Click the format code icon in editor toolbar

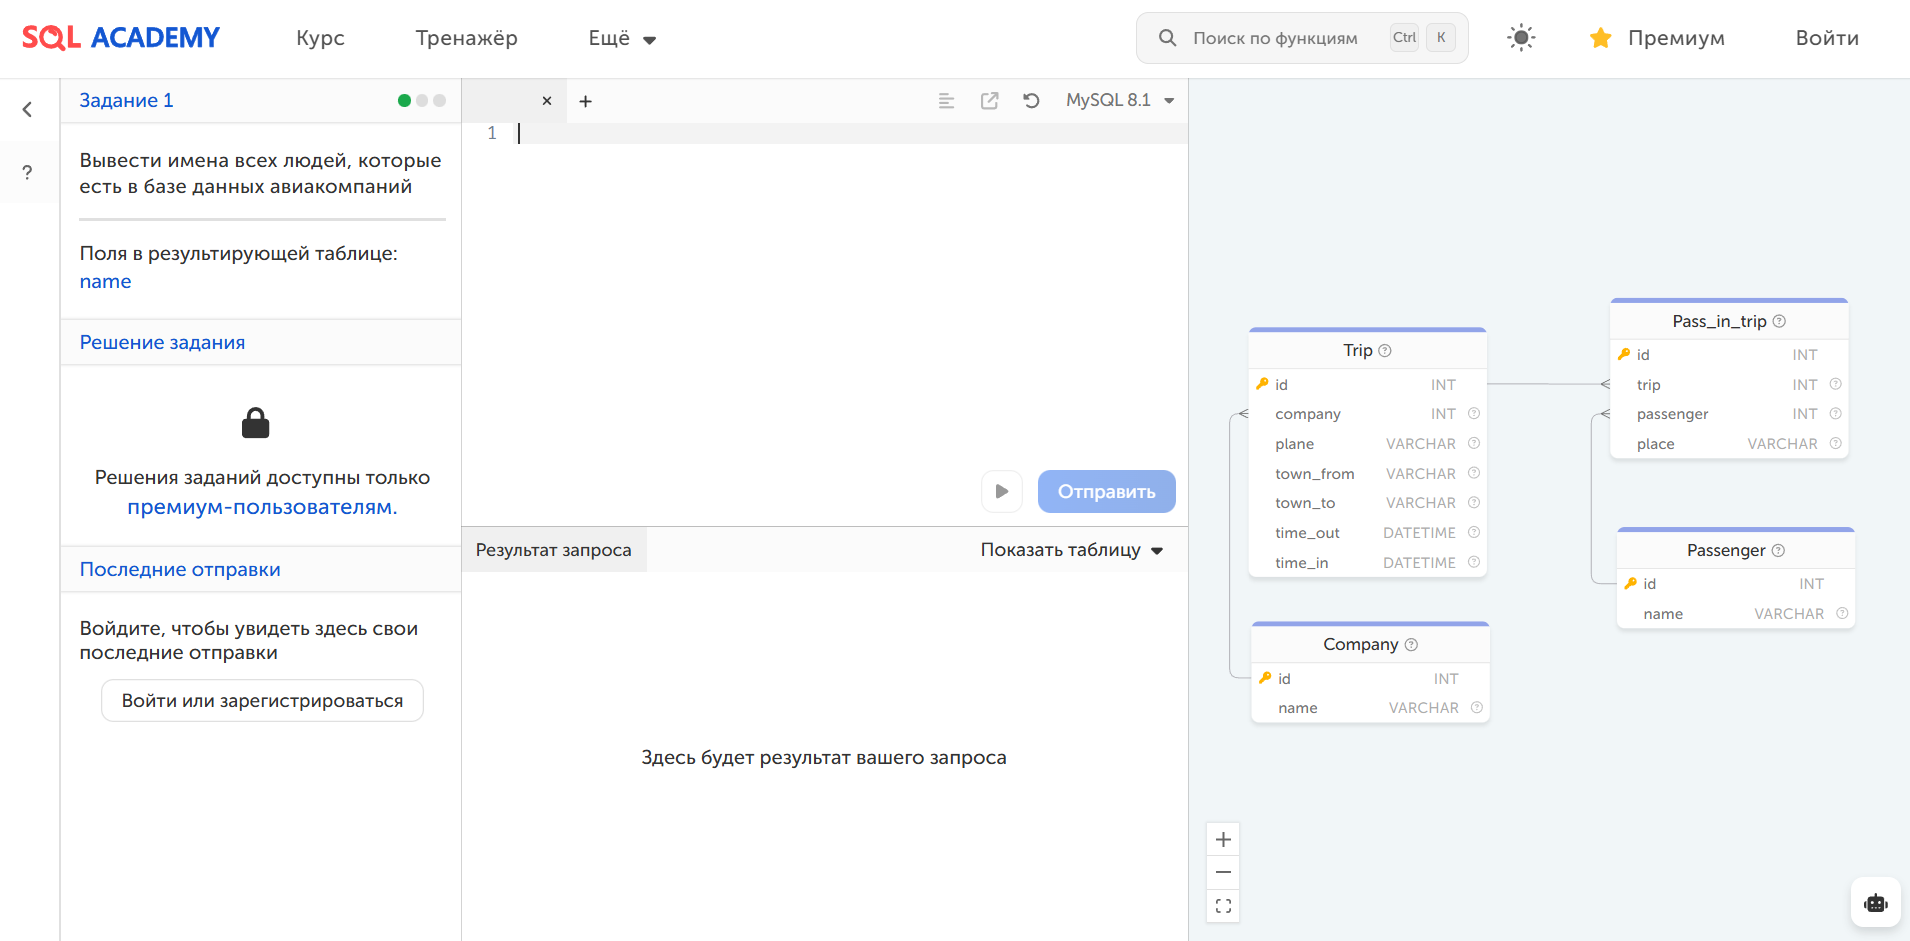pyautogui.click(x=946, y=101)
